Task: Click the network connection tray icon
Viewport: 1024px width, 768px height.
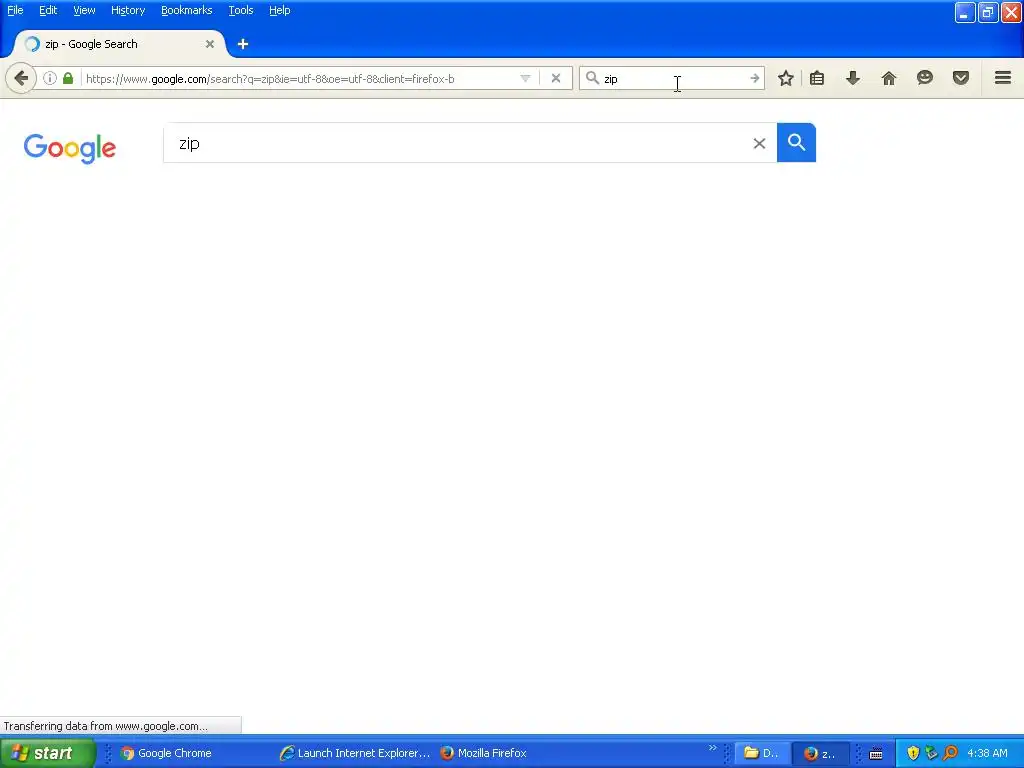Action: coord(931,753)
